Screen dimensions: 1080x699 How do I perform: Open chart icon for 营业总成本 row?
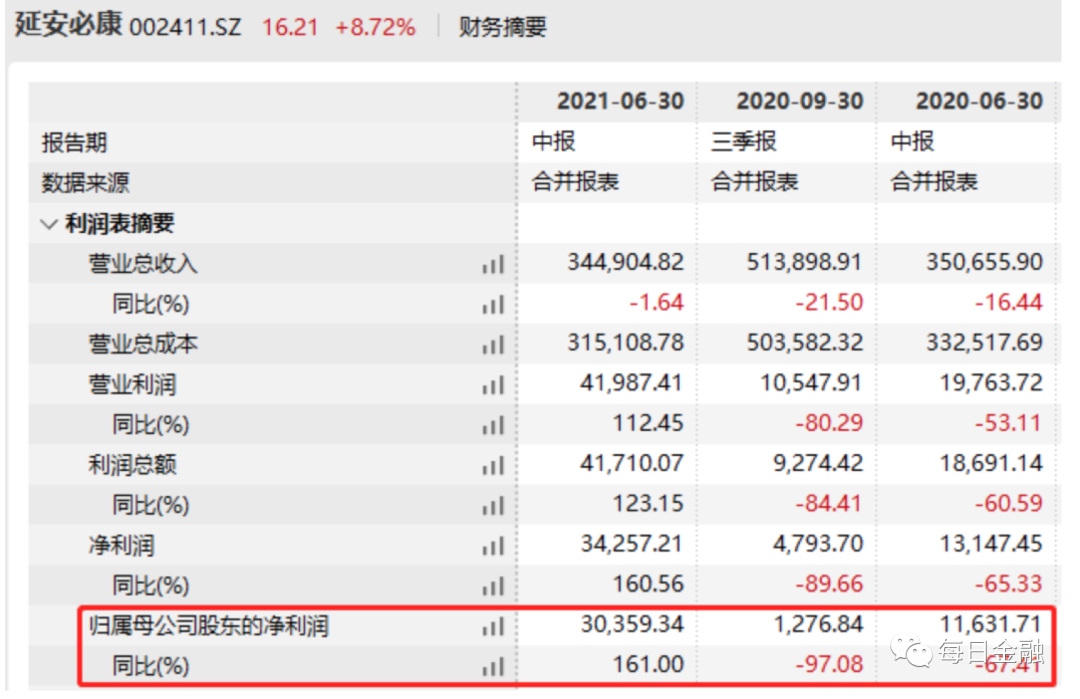click(x=493, y=344)
